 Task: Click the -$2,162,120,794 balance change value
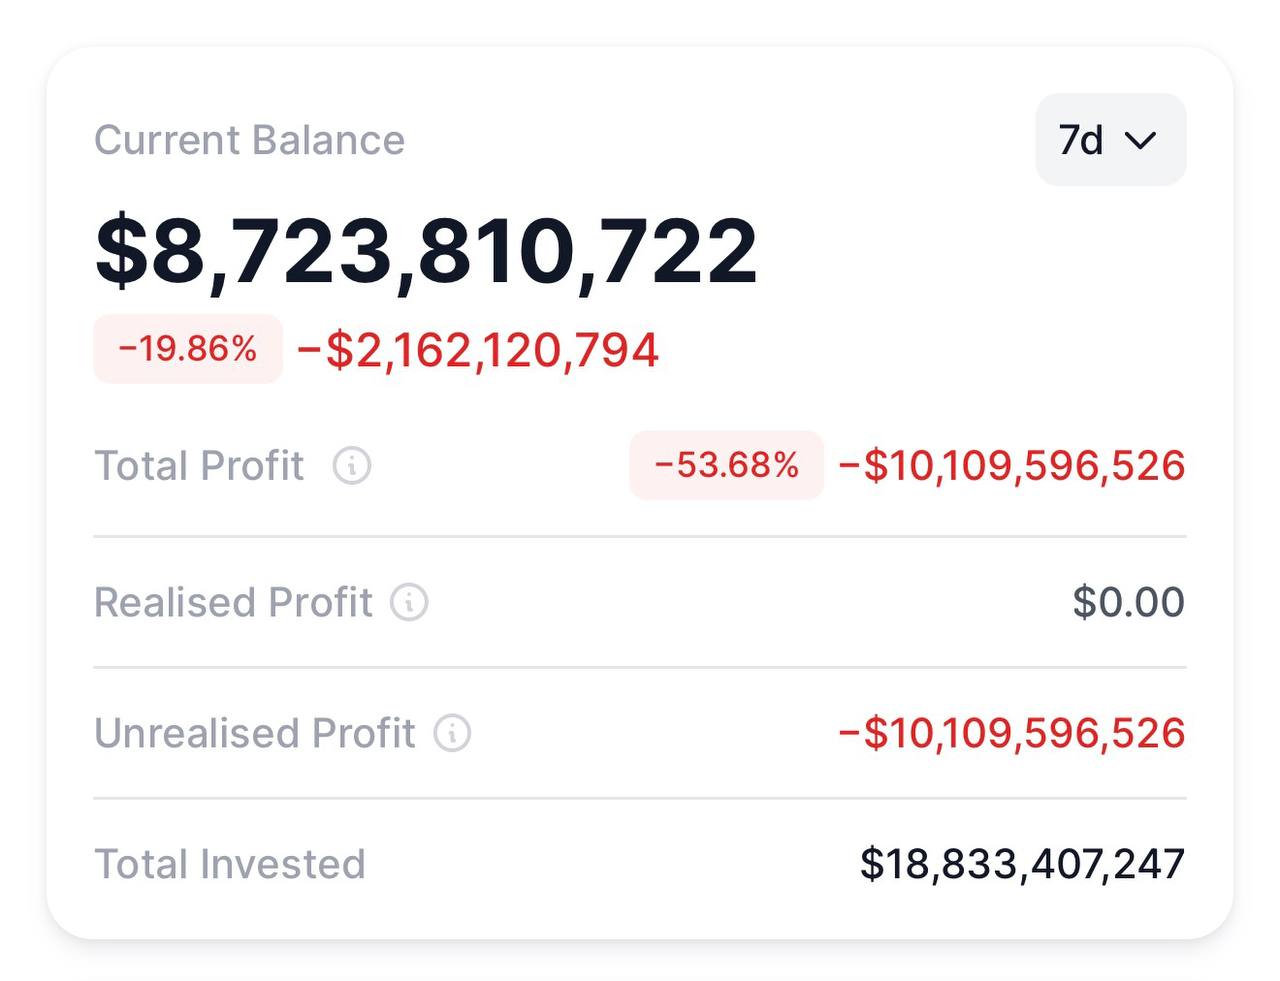coord(478,350)
